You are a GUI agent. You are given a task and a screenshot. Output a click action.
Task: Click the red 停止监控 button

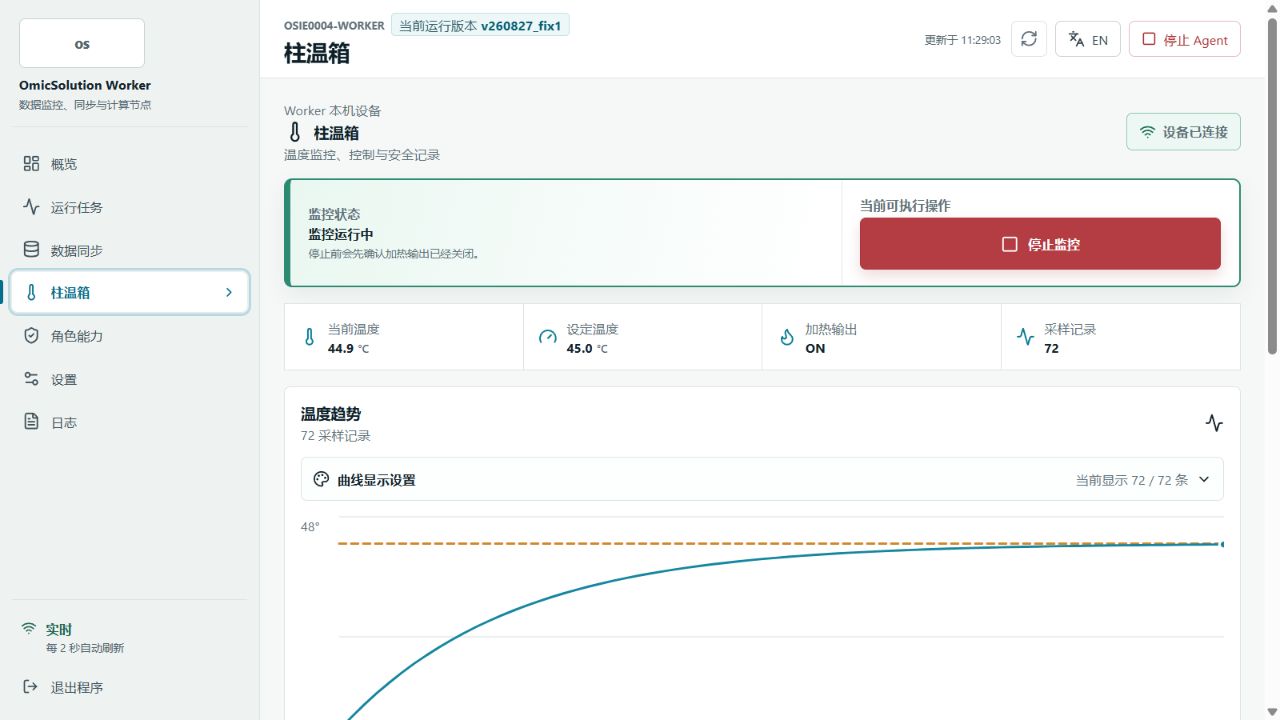pos(1040,244)
